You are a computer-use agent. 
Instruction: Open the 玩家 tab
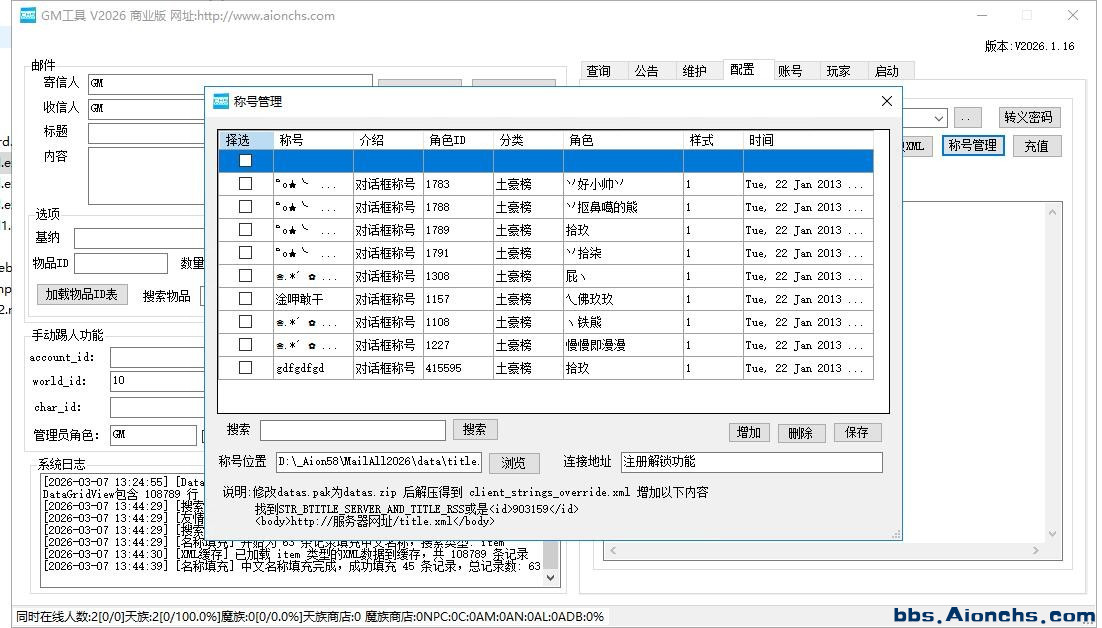[x=838, y=71]
